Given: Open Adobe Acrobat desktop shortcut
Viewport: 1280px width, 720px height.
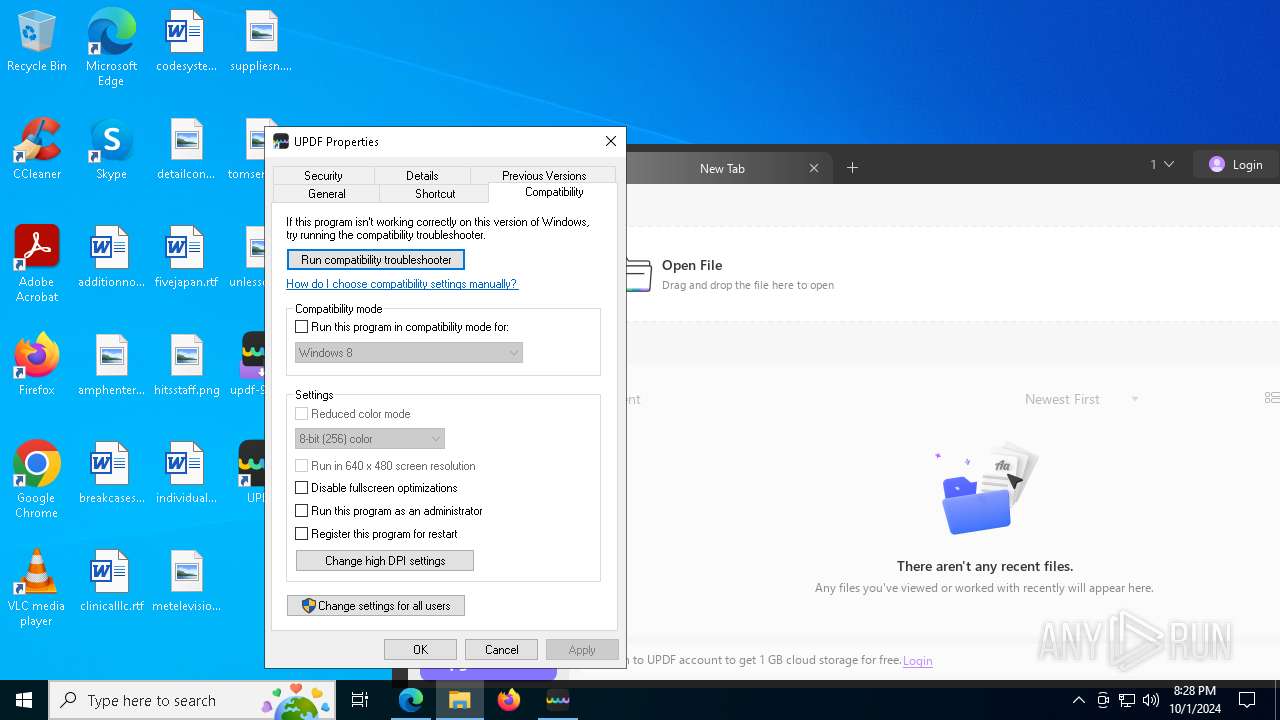Looking at the screenshot, I should coord(37,264).
